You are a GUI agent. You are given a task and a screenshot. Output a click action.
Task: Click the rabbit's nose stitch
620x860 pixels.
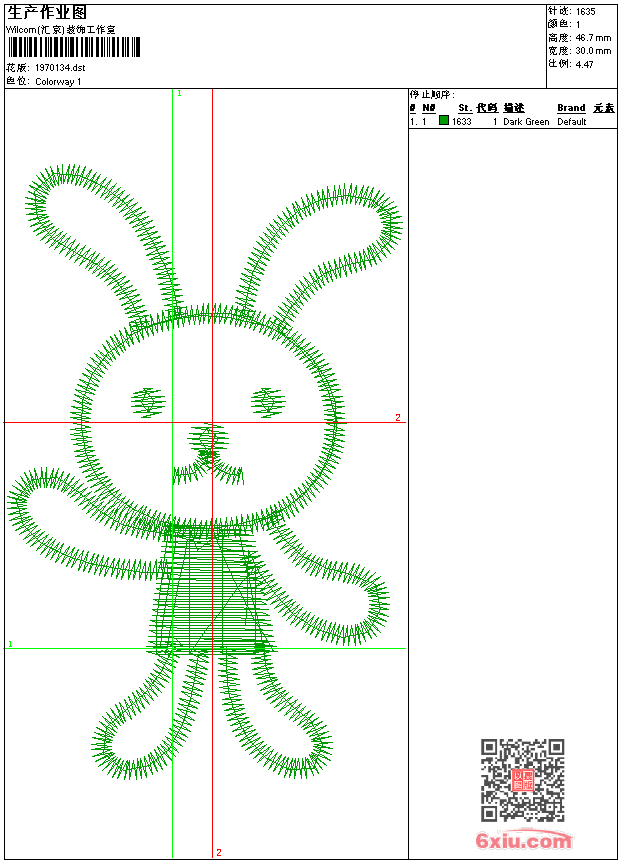click(208, 438)
